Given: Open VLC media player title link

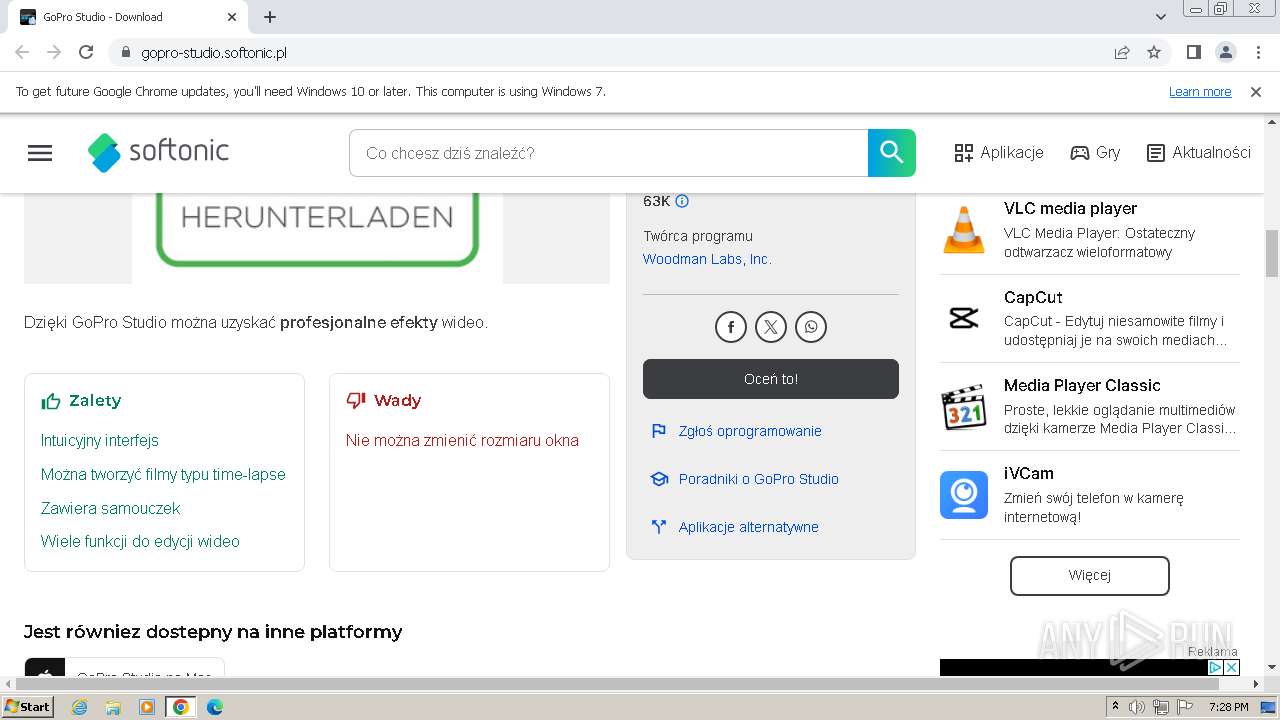Looking at the screenshot, I should click(x=1070, y=208).
